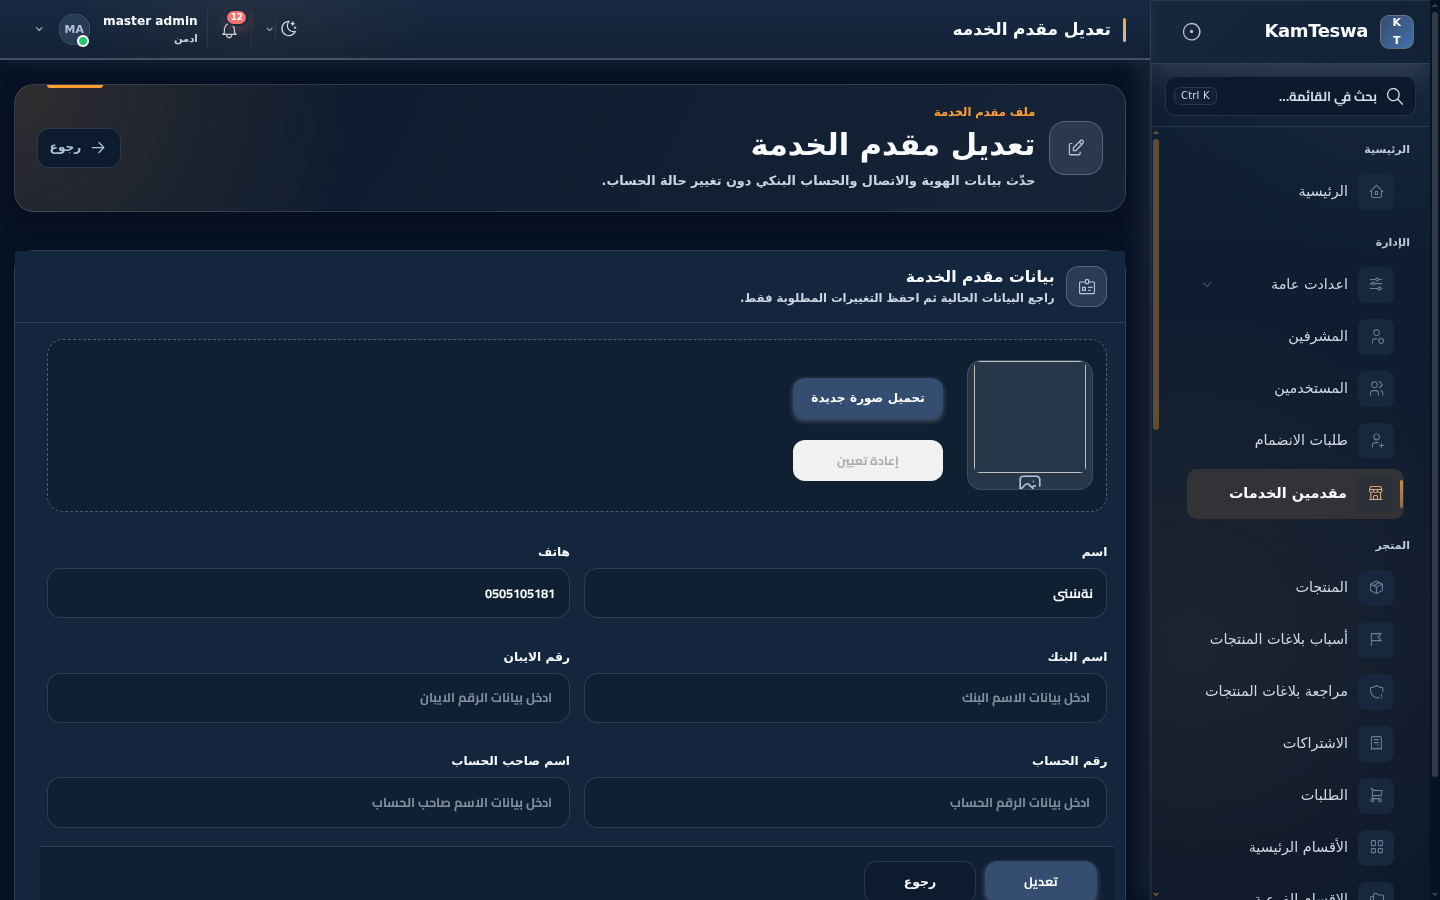The width and height of the screenshot is (1440, 900).
Task: Click مراجعة بلاغات المنتجات shield icon
Action: [1376, 691]
